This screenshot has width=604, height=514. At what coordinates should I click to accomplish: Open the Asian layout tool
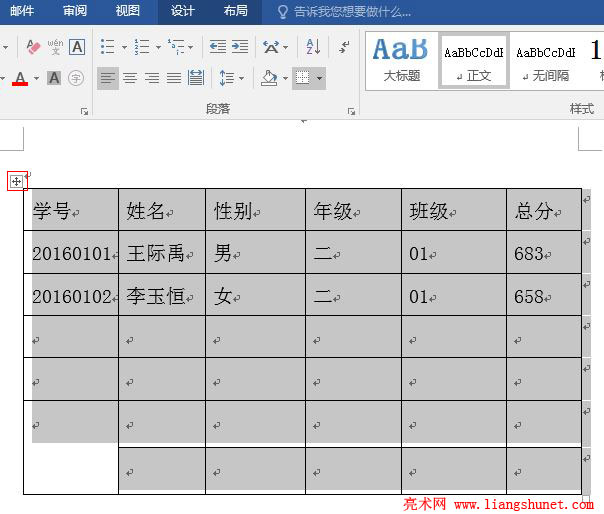coord(271,47)
